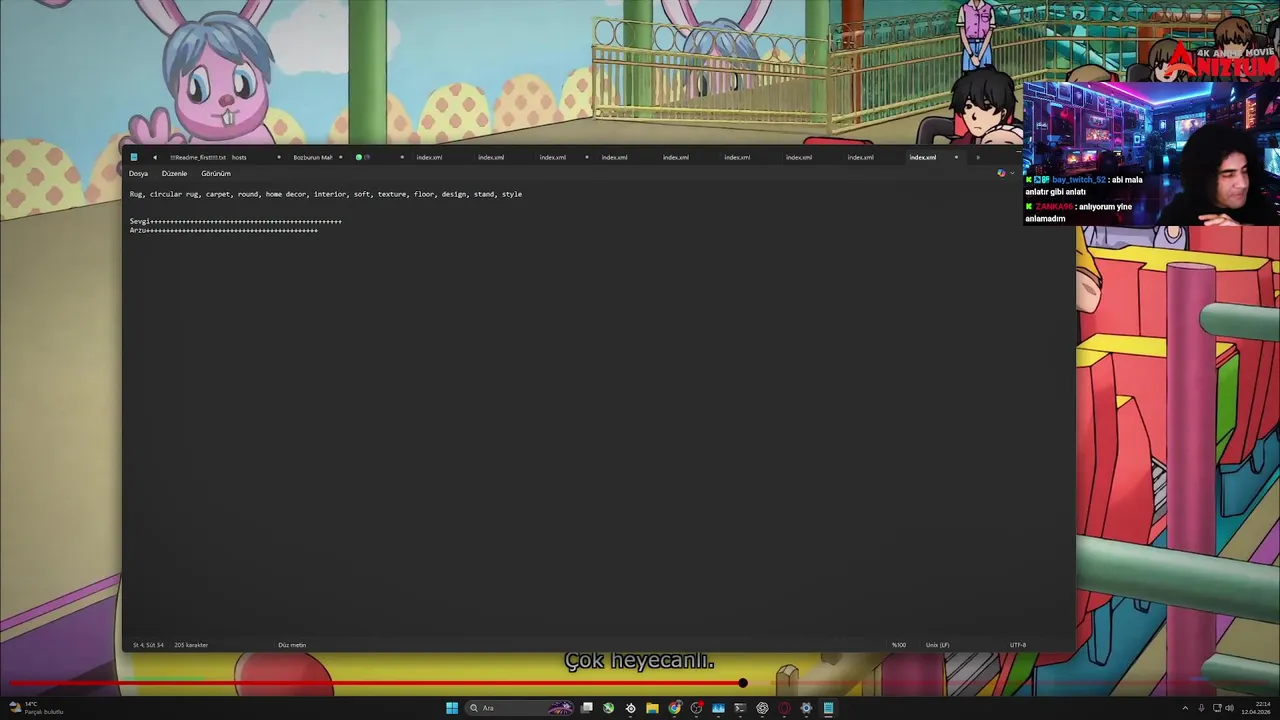Switch to the Bozburun Mah tab
The height and width of the screenshot is (720, 1280).
312,157
